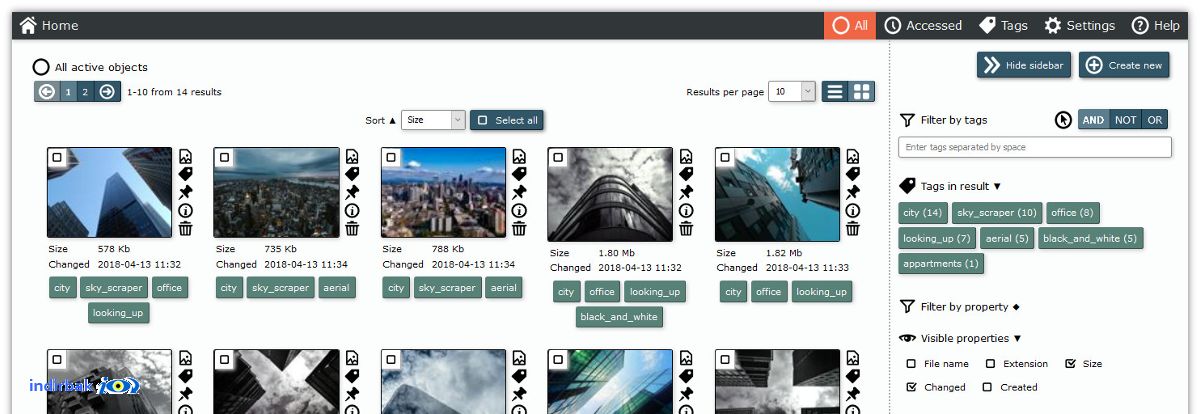Image resolution: width=1200 pixels, height=414 pixels.
Task: Set tag filter mode to OR
Action: point(1155,120)
